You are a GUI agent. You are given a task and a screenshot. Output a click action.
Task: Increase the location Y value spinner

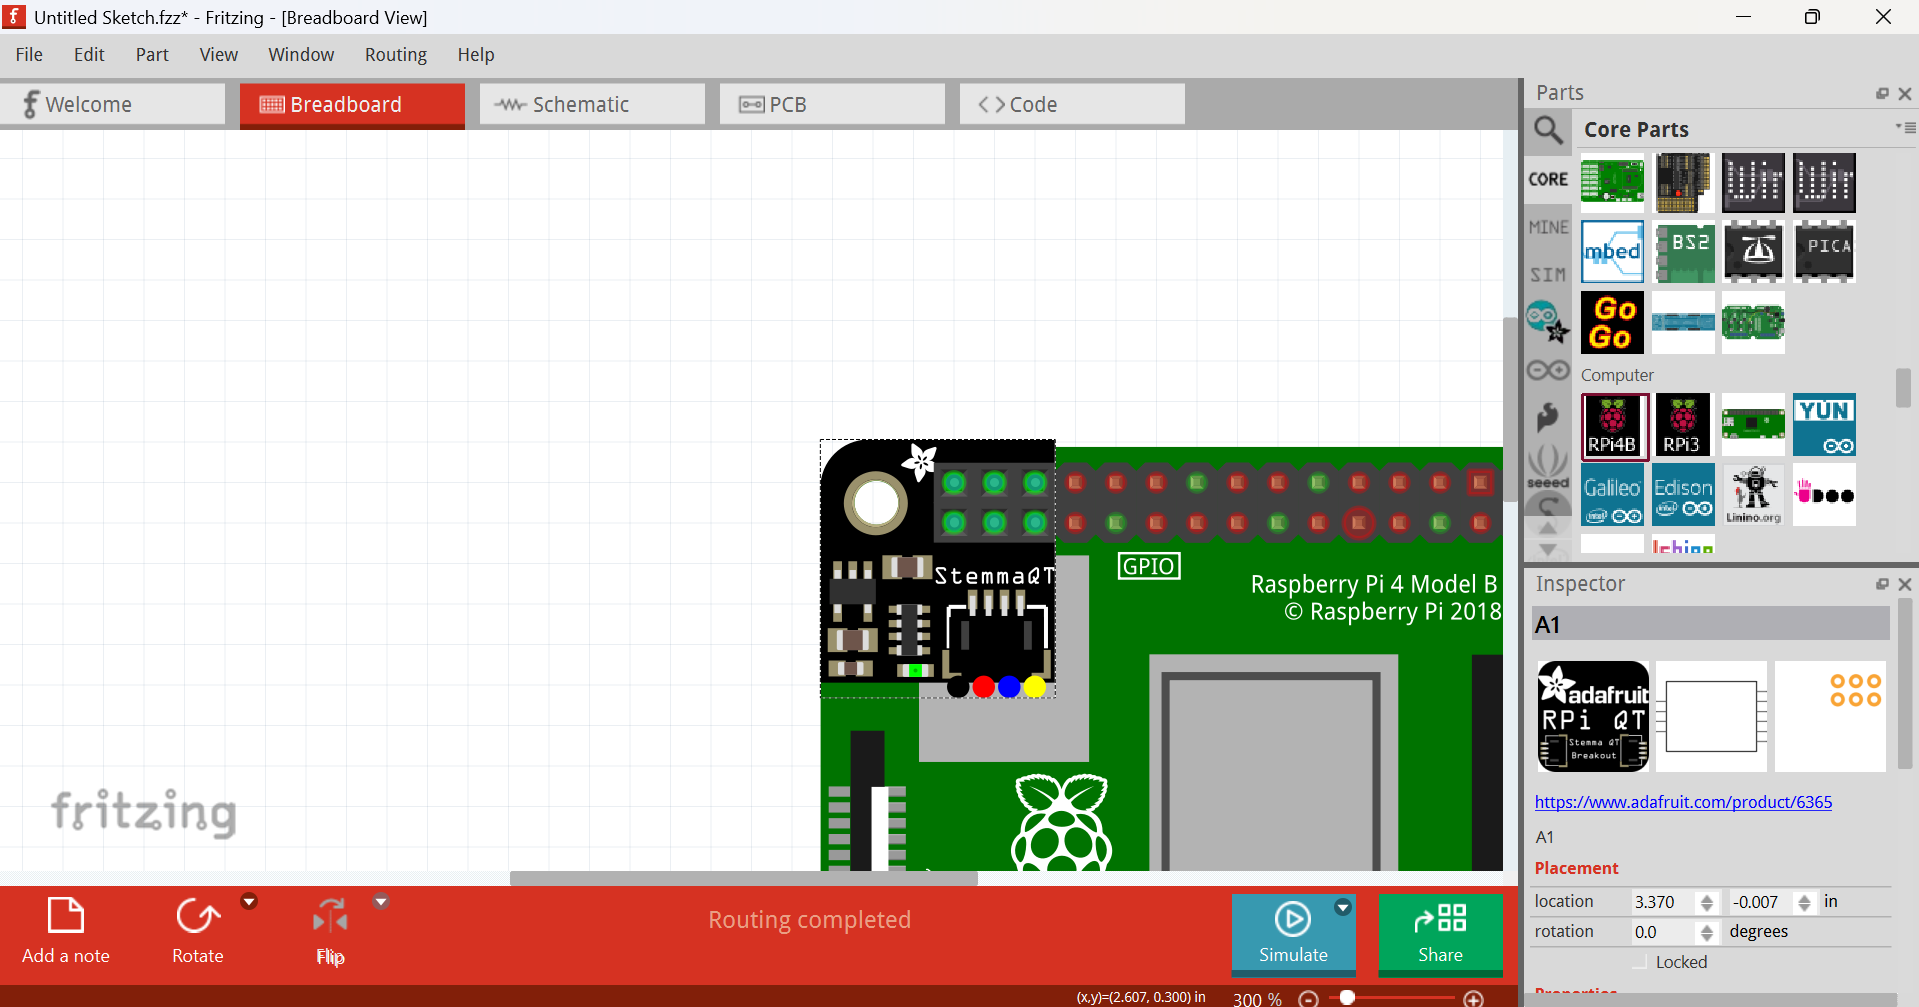pos(1804,897)
